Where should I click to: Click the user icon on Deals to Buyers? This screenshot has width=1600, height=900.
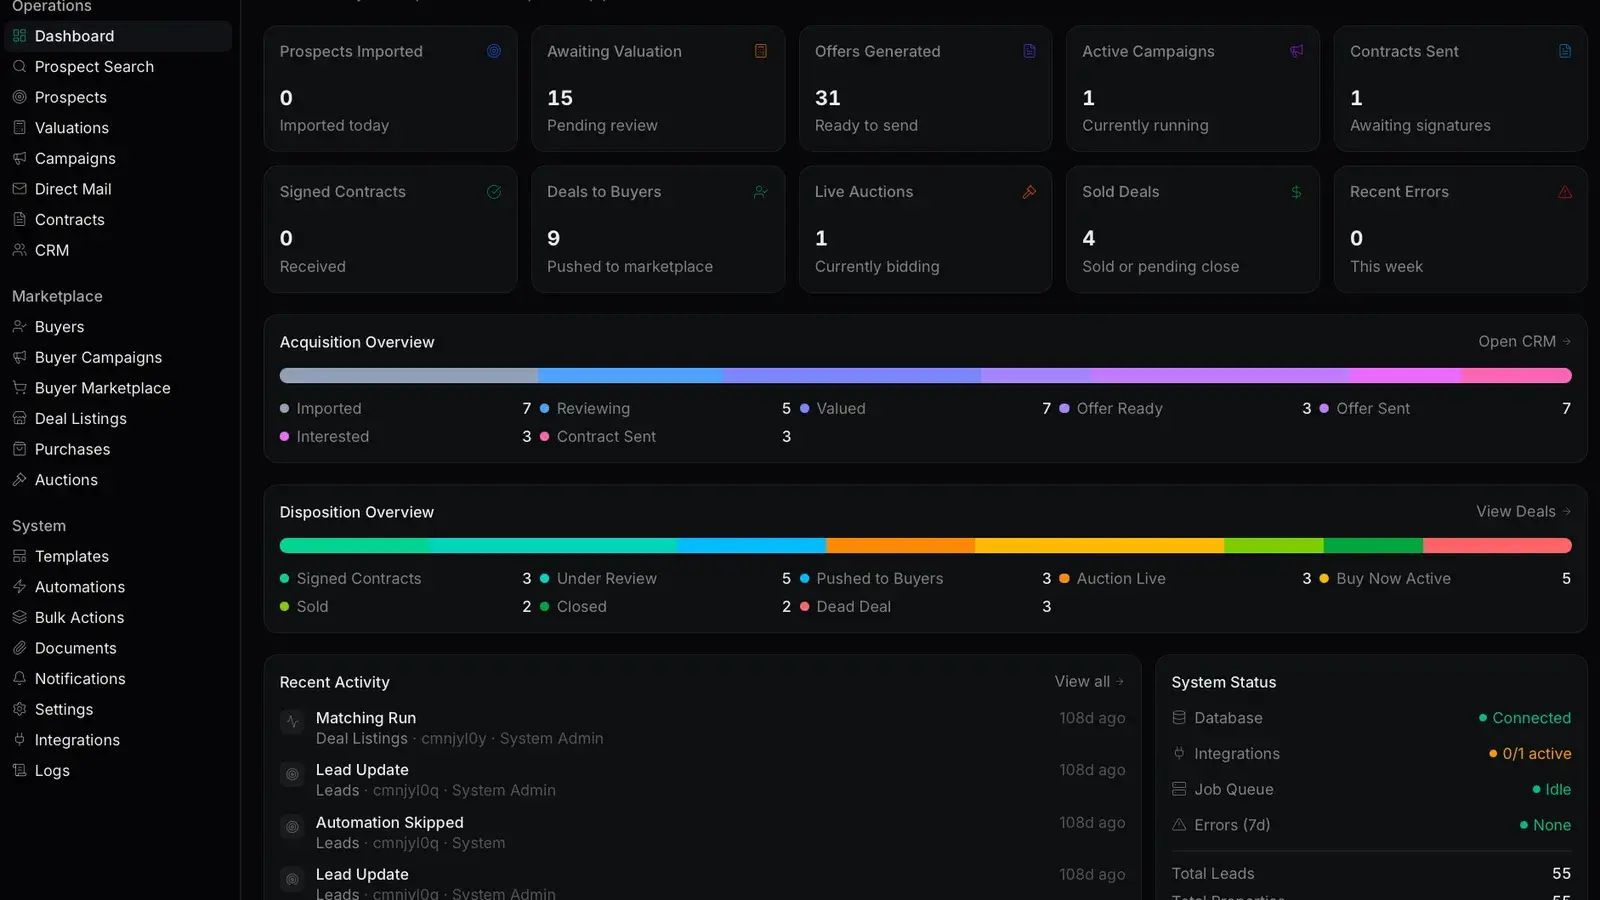(x=761, y=192)
